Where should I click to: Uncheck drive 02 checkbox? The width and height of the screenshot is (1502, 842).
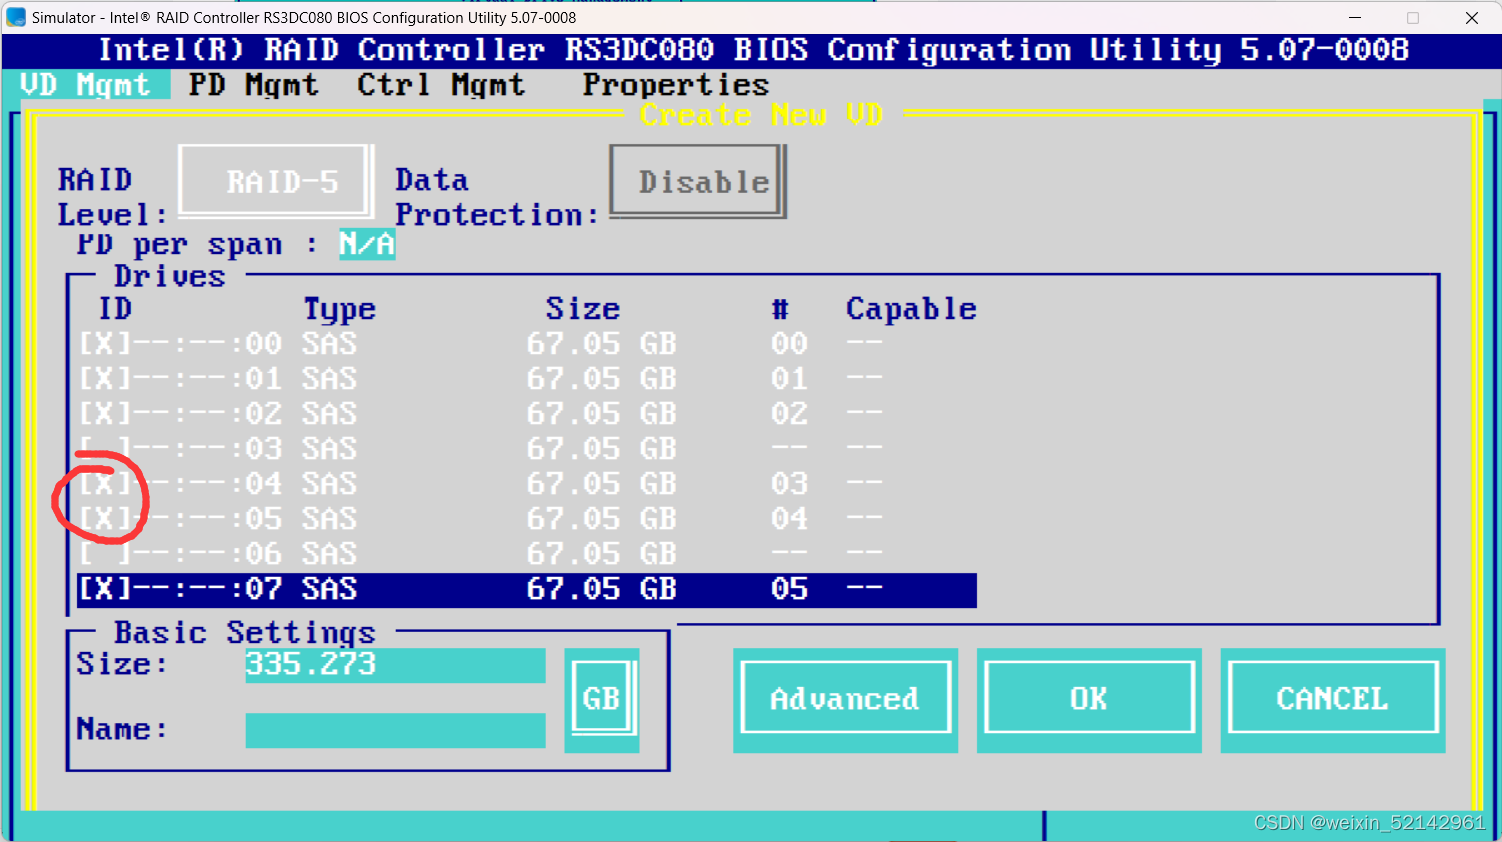105,414
